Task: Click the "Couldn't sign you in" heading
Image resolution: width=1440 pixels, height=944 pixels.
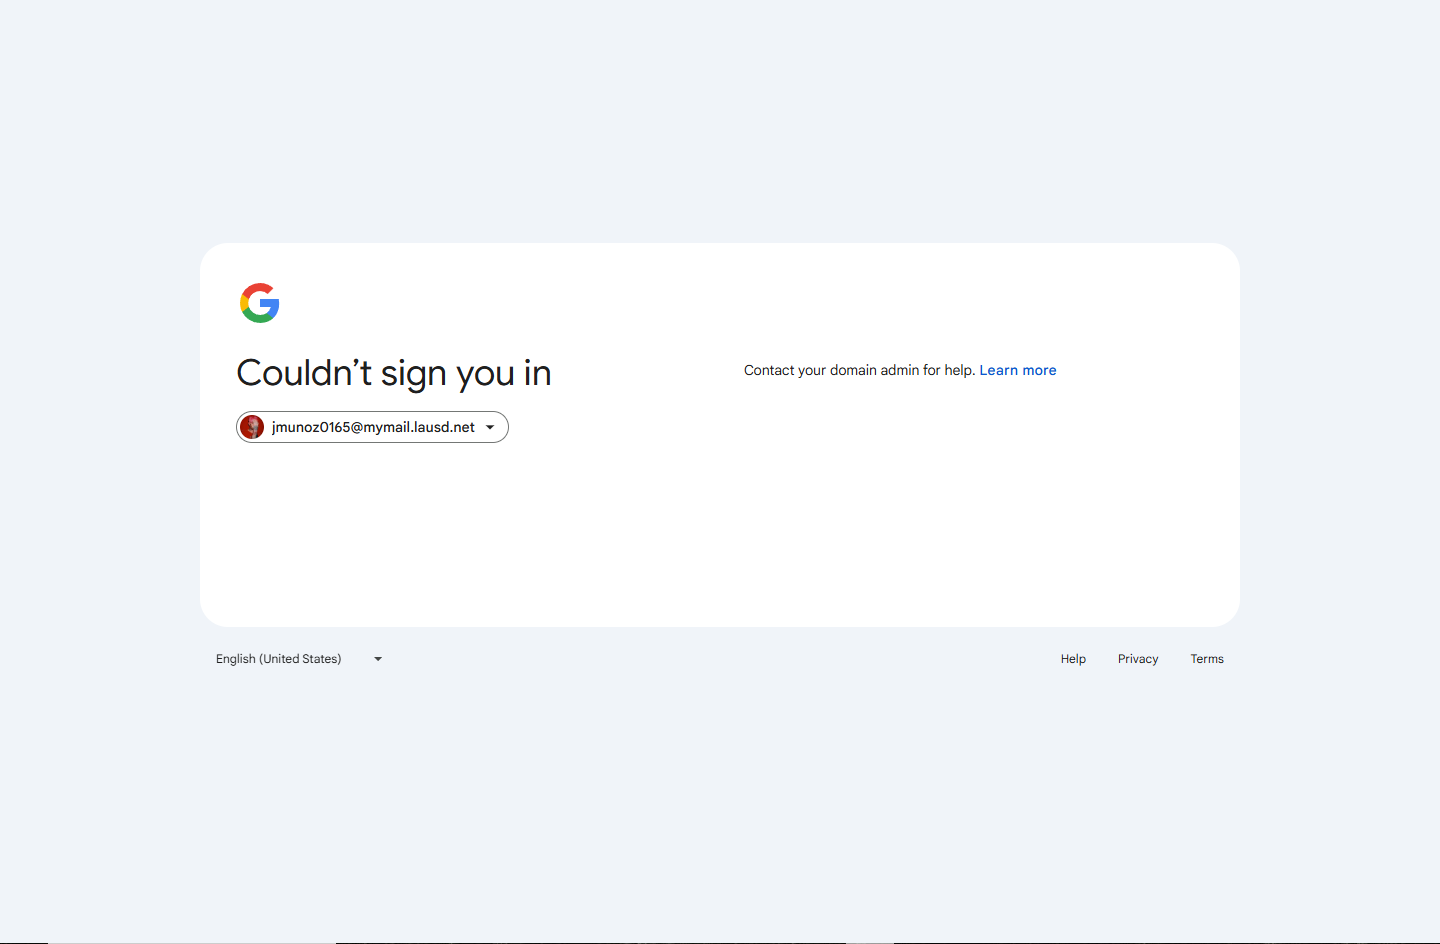Action: click(394, 373)
